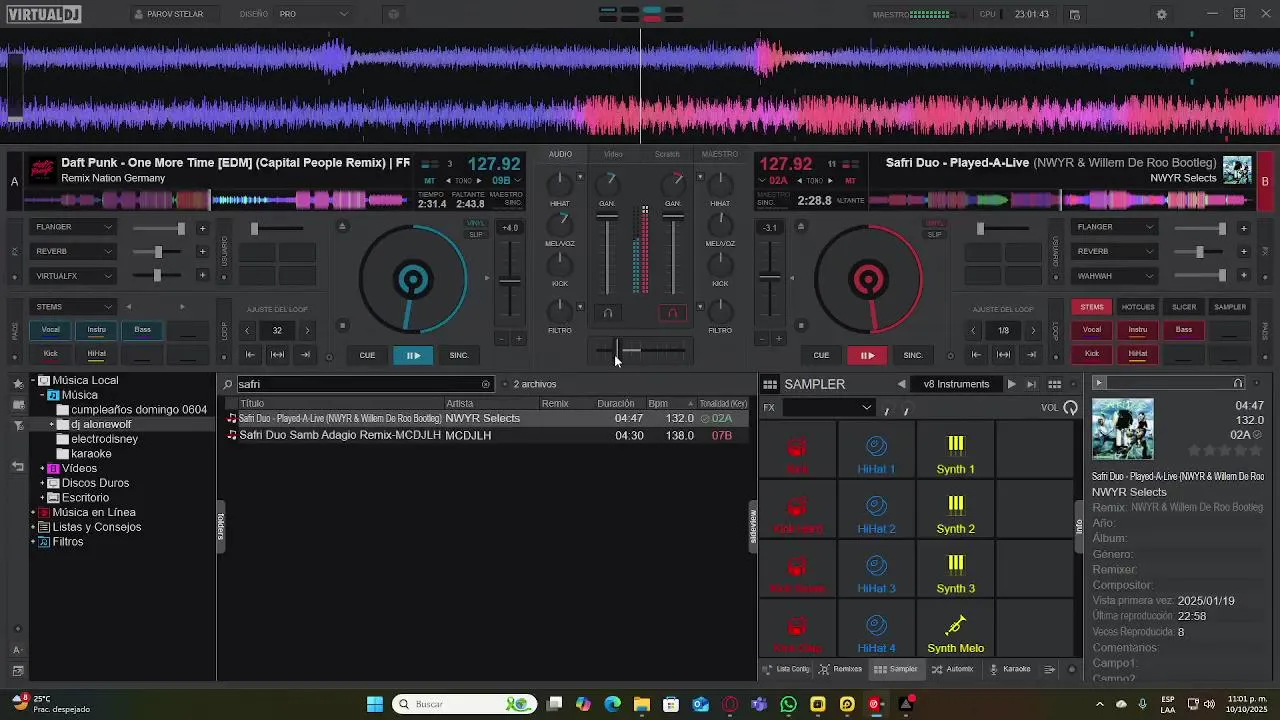Open File Explorer from the taskbar
This screenshot has height=720, width=1280.
click(x=642, y=704)
